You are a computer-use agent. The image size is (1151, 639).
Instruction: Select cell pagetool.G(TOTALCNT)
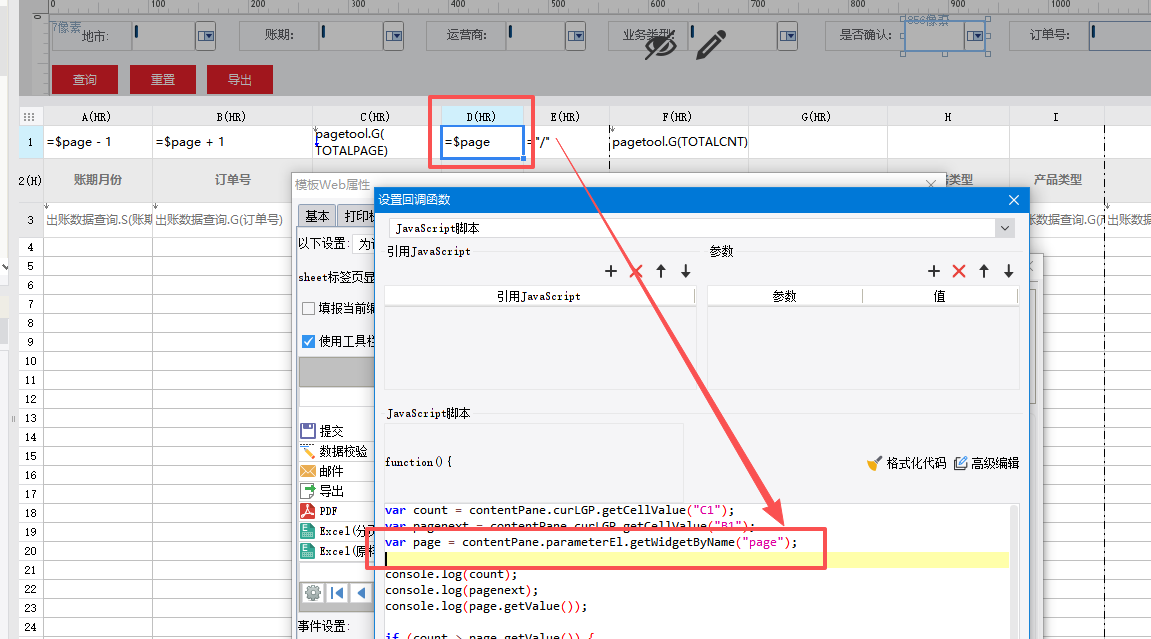click(678, 142)
